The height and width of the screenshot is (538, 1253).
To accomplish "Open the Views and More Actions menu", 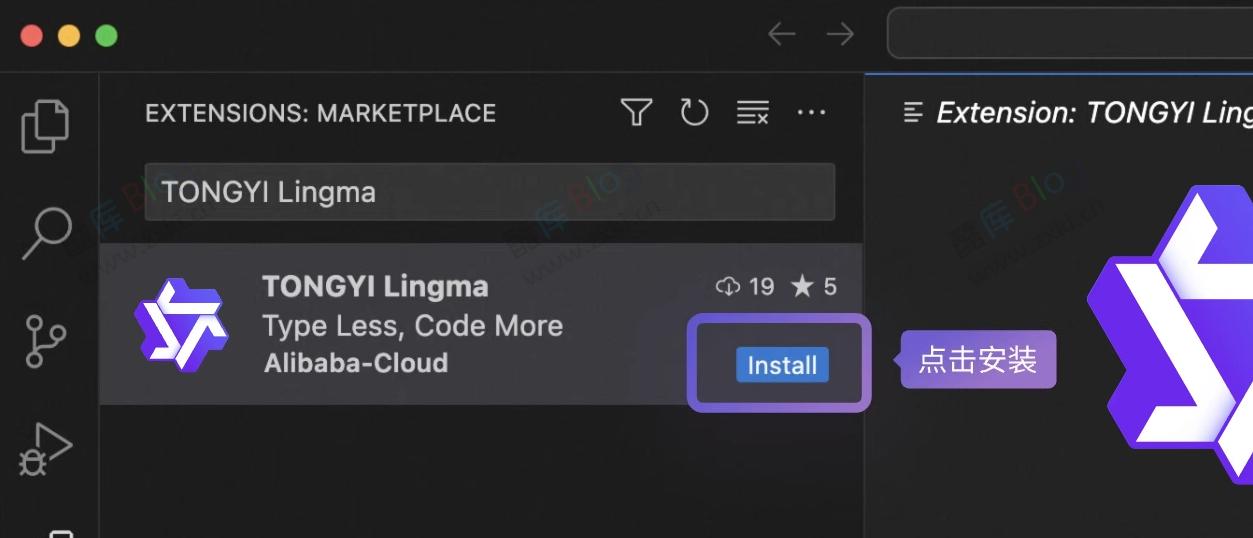I will tap(811, 112).
